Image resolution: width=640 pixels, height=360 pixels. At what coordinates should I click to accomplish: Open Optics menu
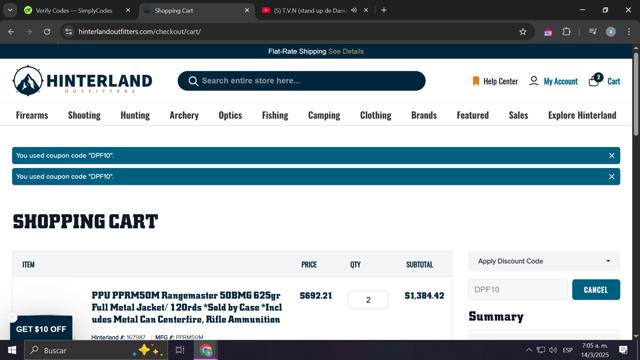pos(230,115)
